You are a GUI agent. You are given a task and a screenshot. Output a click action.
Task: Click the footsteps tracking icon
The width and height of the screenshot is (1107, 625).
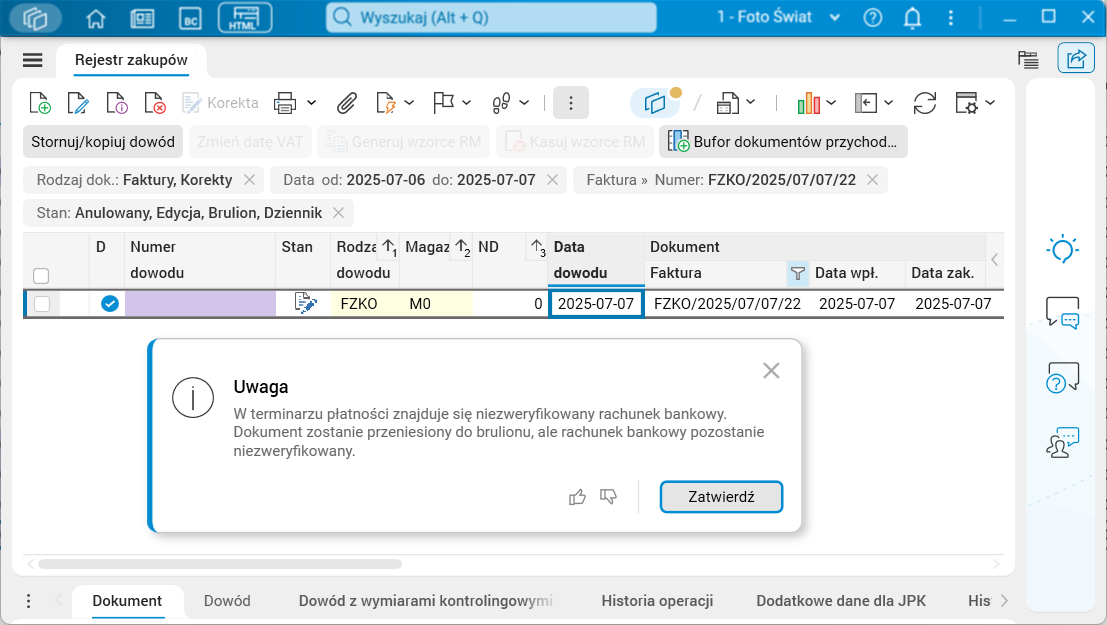501,103
